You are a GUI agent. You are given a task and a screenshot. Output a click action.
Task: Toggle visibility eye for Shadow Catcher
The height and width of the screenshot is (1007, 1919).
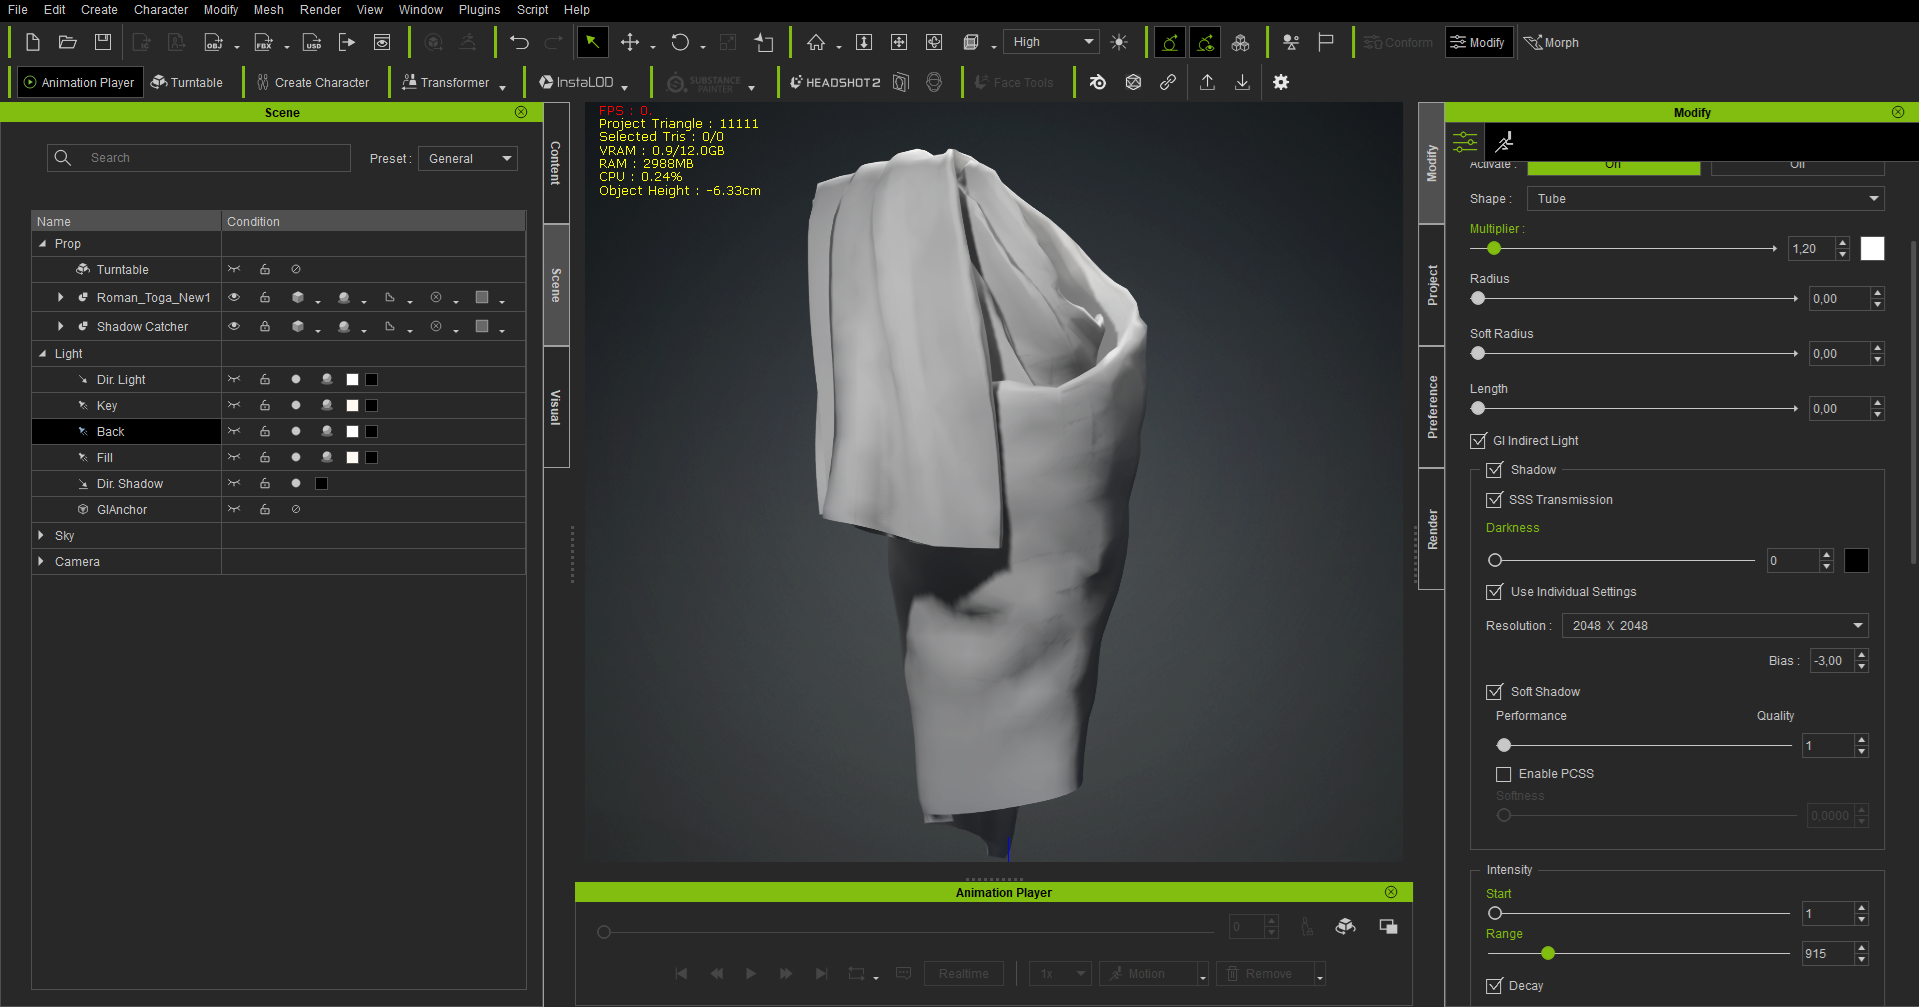click(234, 327)
